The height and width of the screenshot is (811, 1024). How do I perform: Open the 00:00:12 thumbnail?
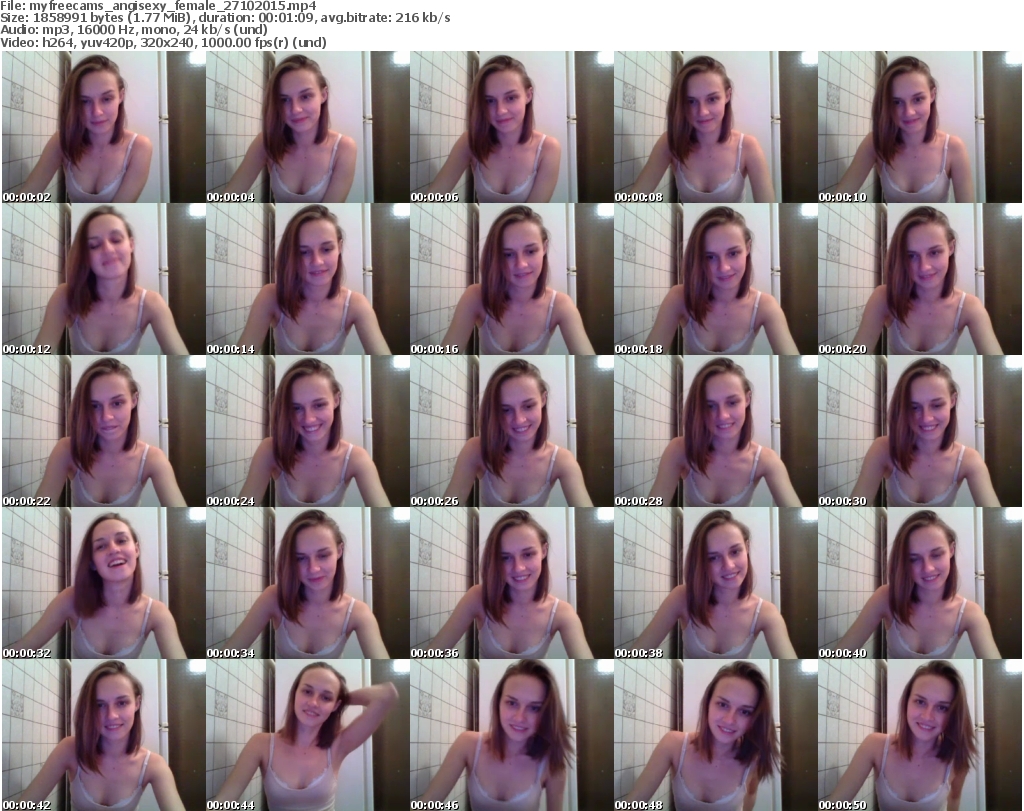(103, 279)
